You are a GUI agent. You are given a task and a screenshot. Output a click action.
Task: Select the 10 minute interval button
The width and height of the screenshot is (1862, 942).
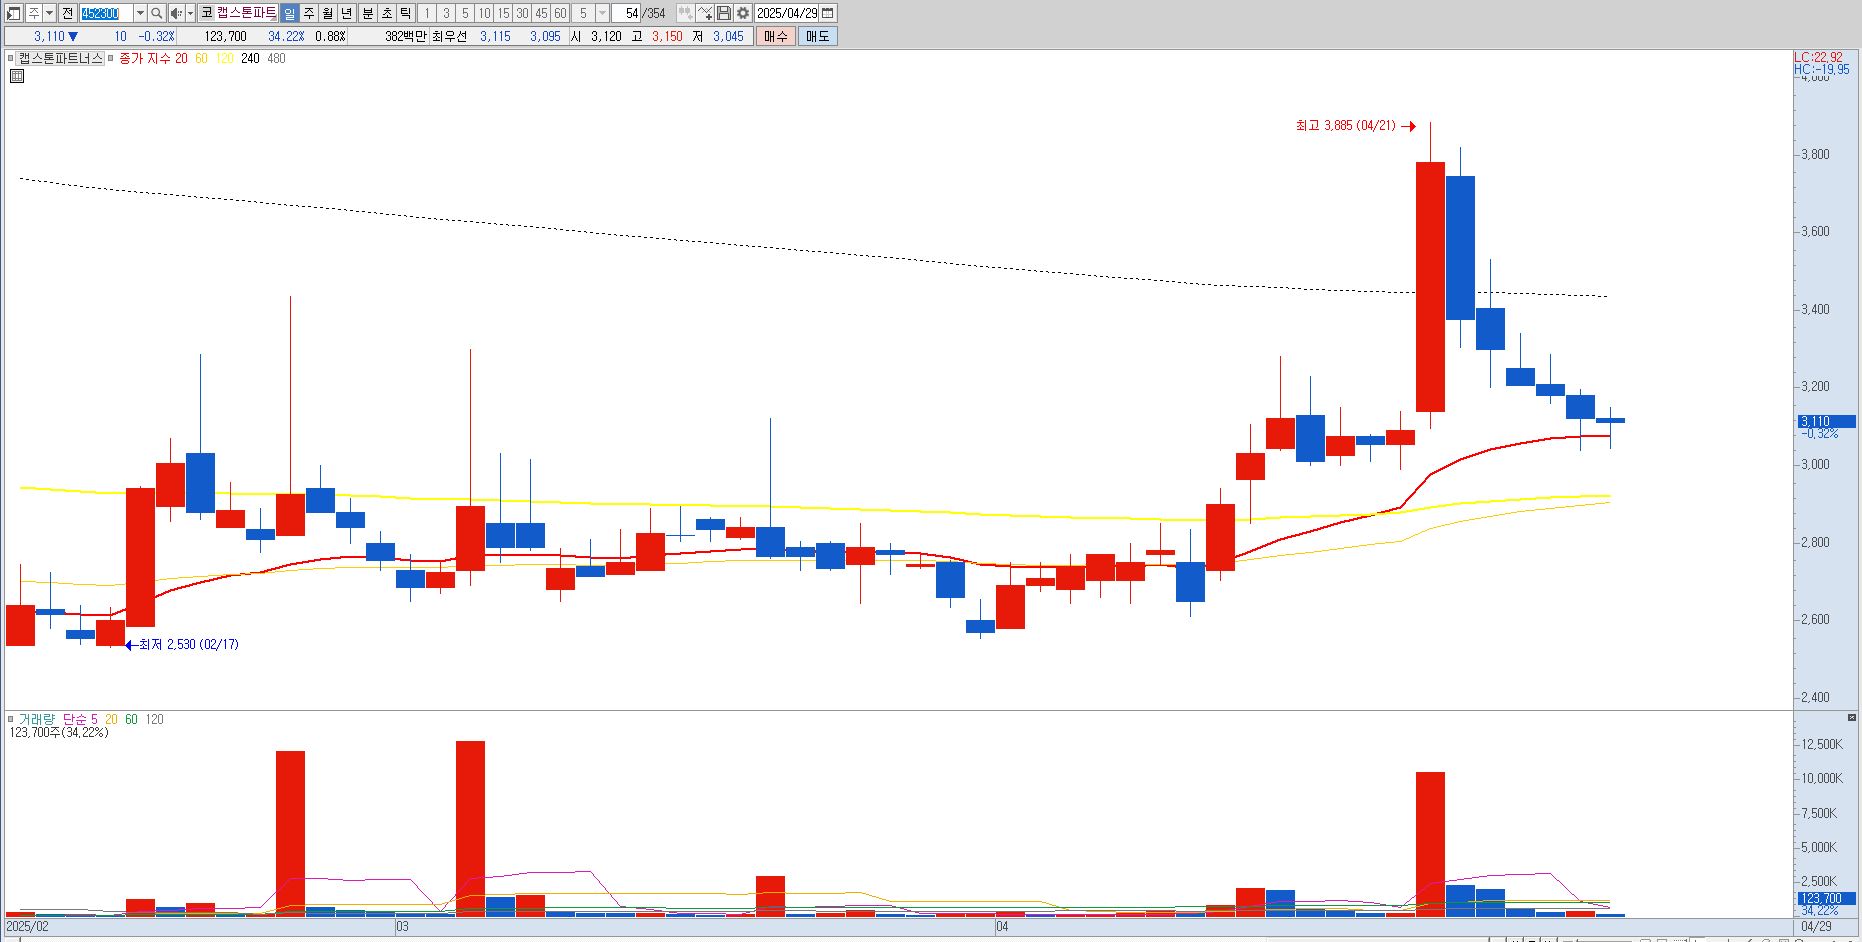coord(484,13)
